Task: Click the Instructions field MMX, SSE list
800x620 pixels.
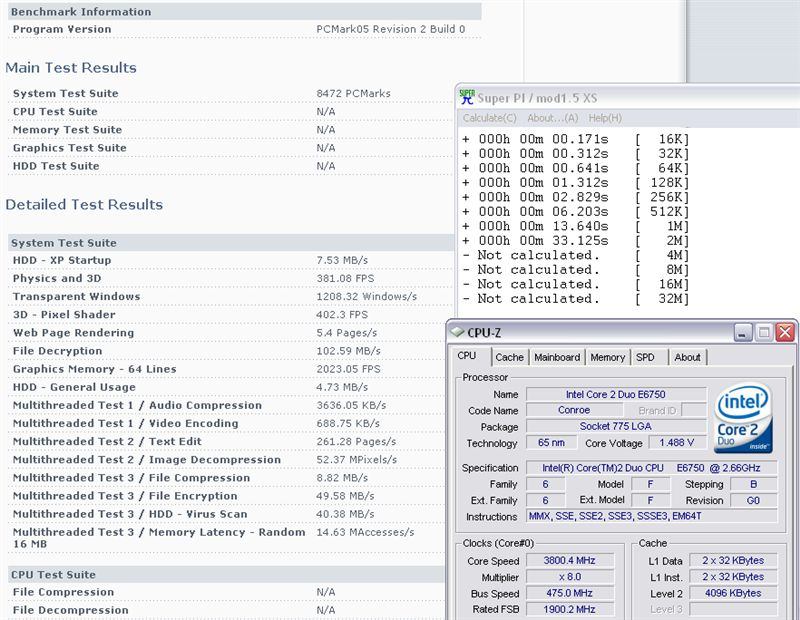Action: pyautogui.click(x=652, y=516)
